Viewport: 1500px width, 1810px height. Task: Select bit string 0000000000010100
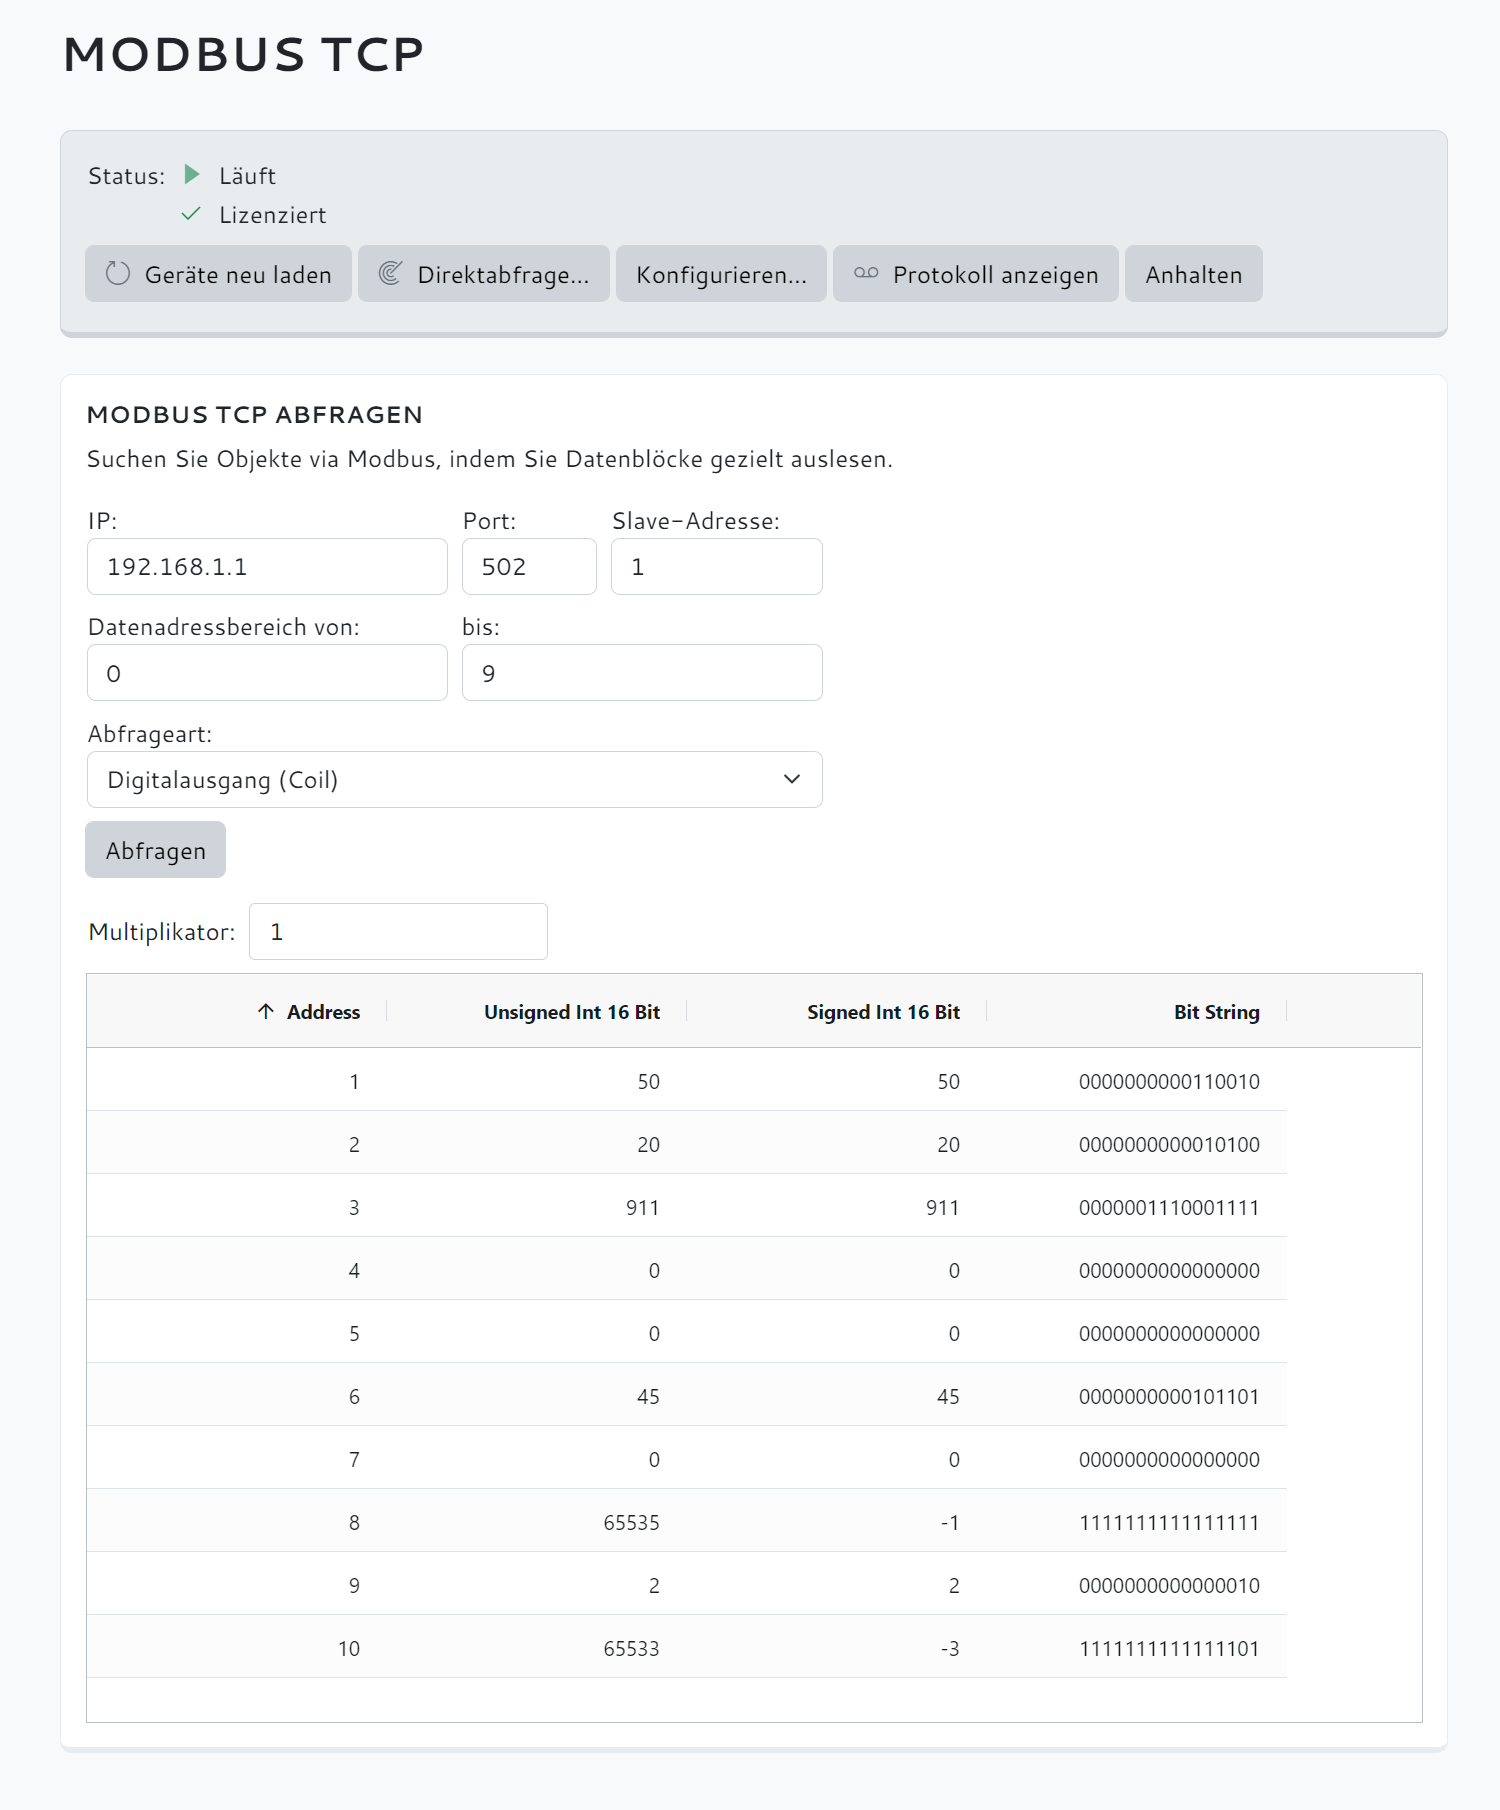click(x=1169, y=1144)
